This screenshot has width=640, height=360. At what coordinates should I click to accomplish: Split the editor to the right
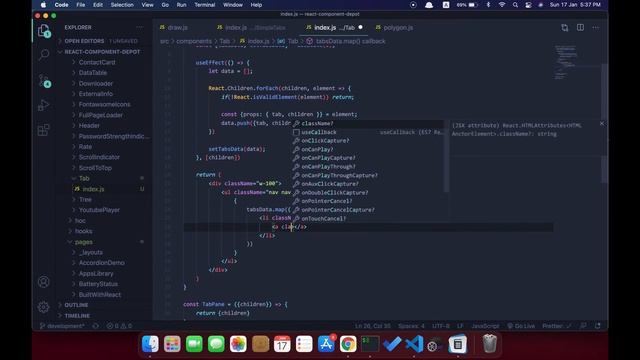pos(580,27)
